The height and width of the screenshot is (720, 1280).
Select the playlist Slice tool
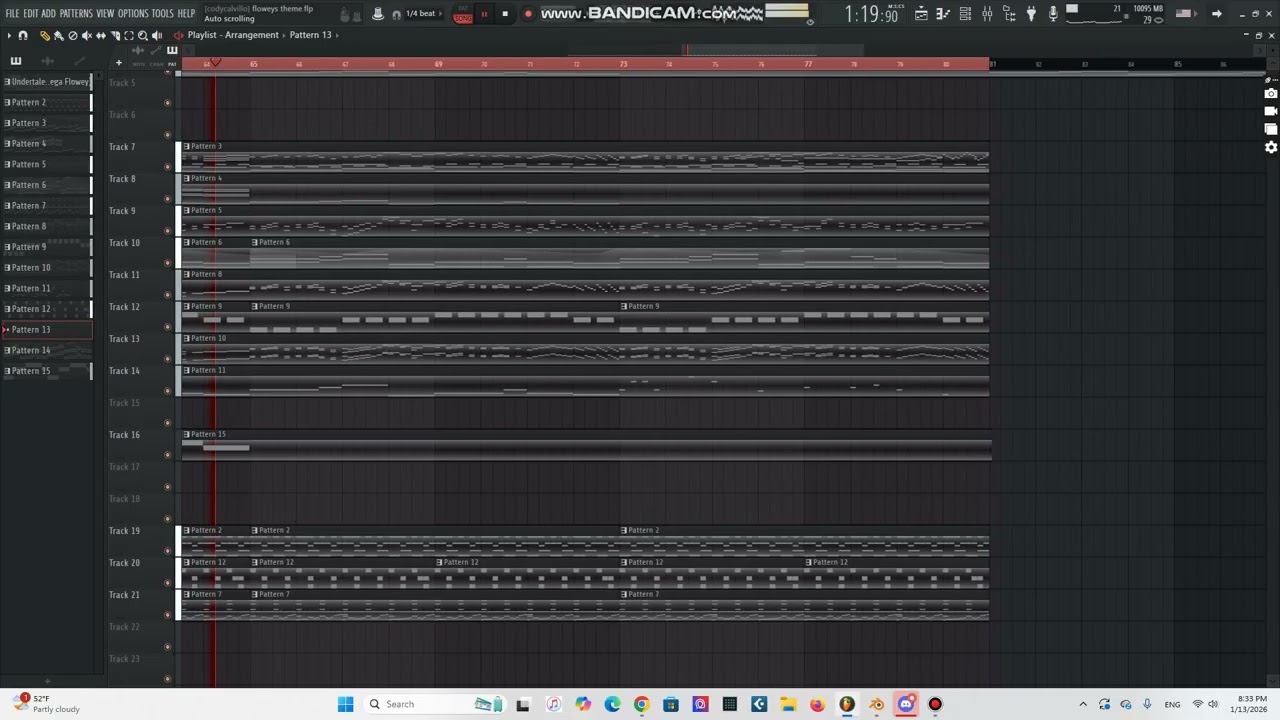pos(114,35)
